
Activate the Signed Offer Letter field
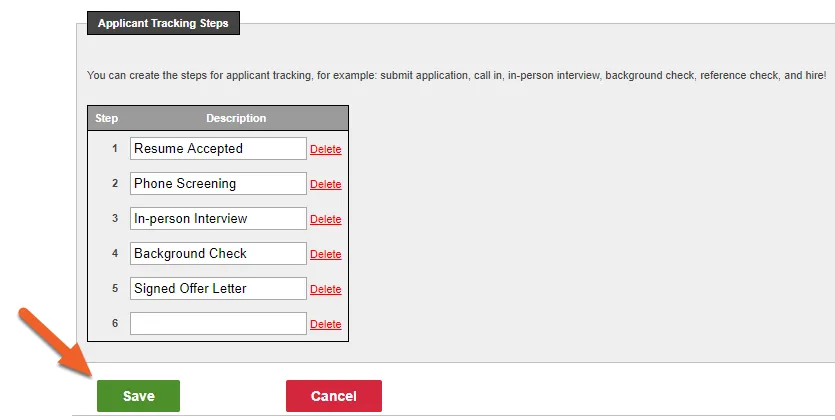coord(218,289)
